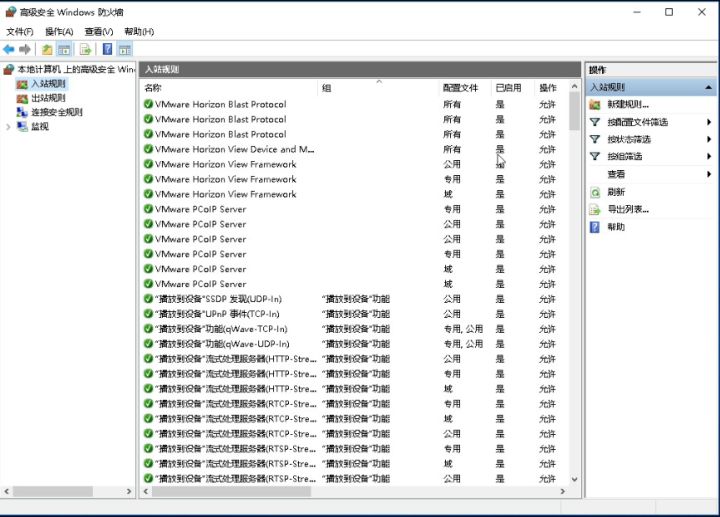This screenshot has height=517, width=720.
Task: Click the Export list toolbar icon
Action: (85, 49)
